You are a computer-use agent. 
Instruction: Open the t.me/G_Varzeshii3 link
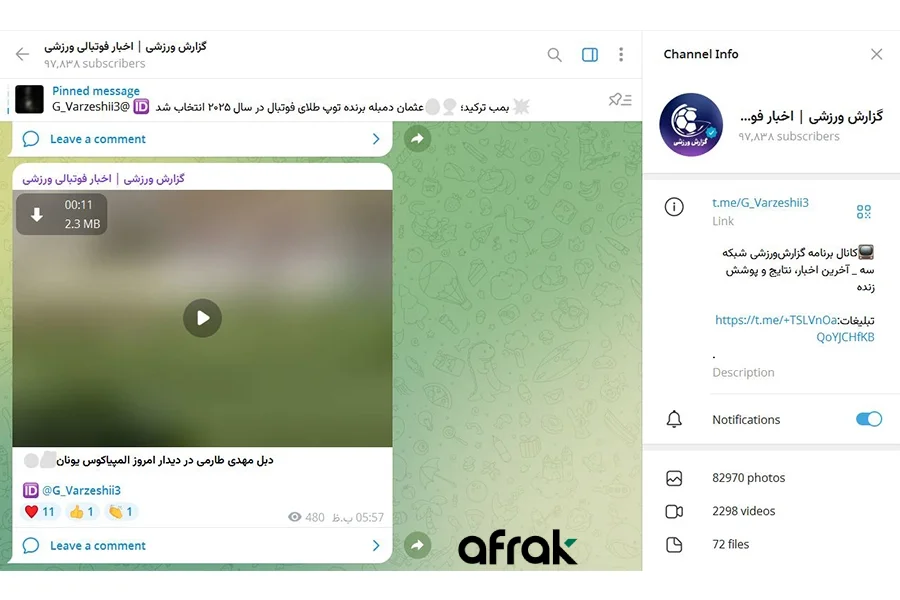click(x=760, y=203)
